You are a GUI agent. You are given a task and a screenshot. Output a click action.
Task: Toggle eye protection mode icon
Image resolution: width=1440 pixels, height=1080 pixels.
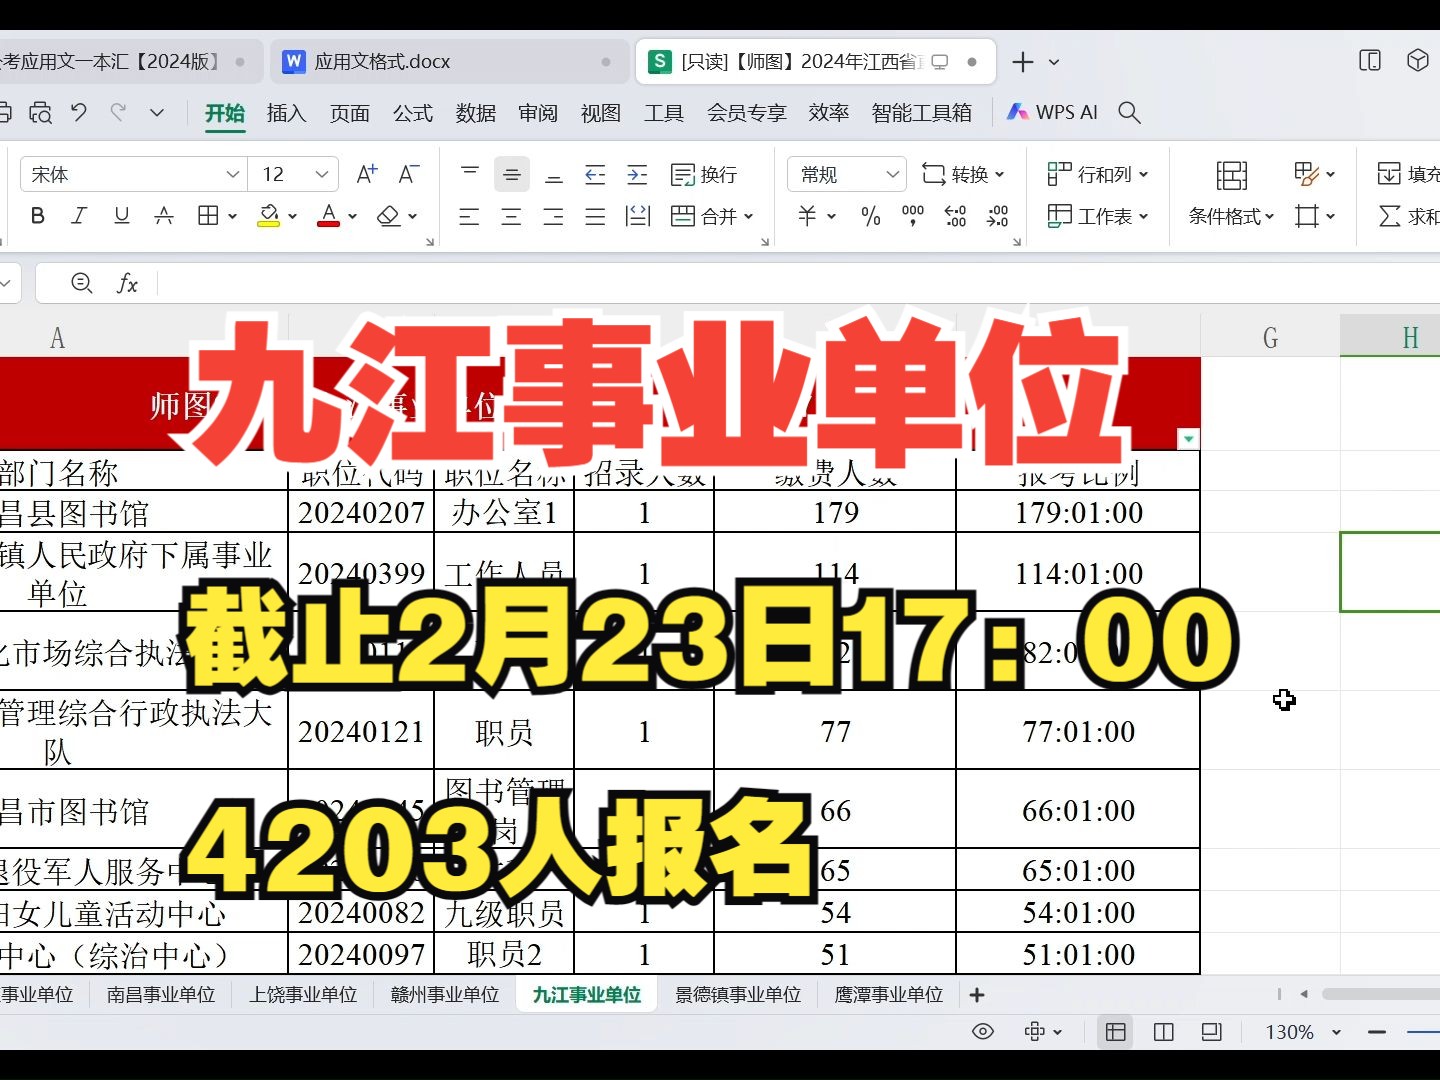tap(983, 1031)
